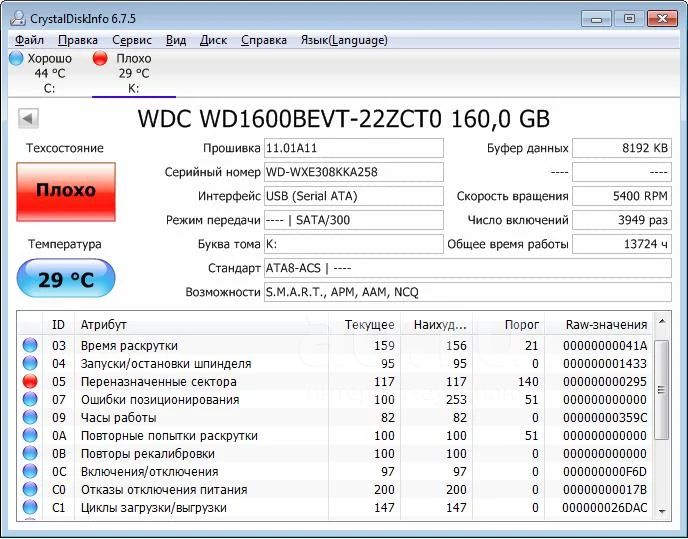This screenshot has height=539, width=688.
Task: Click the raw value 00000026DAC
Action: (x=605, y=507)
